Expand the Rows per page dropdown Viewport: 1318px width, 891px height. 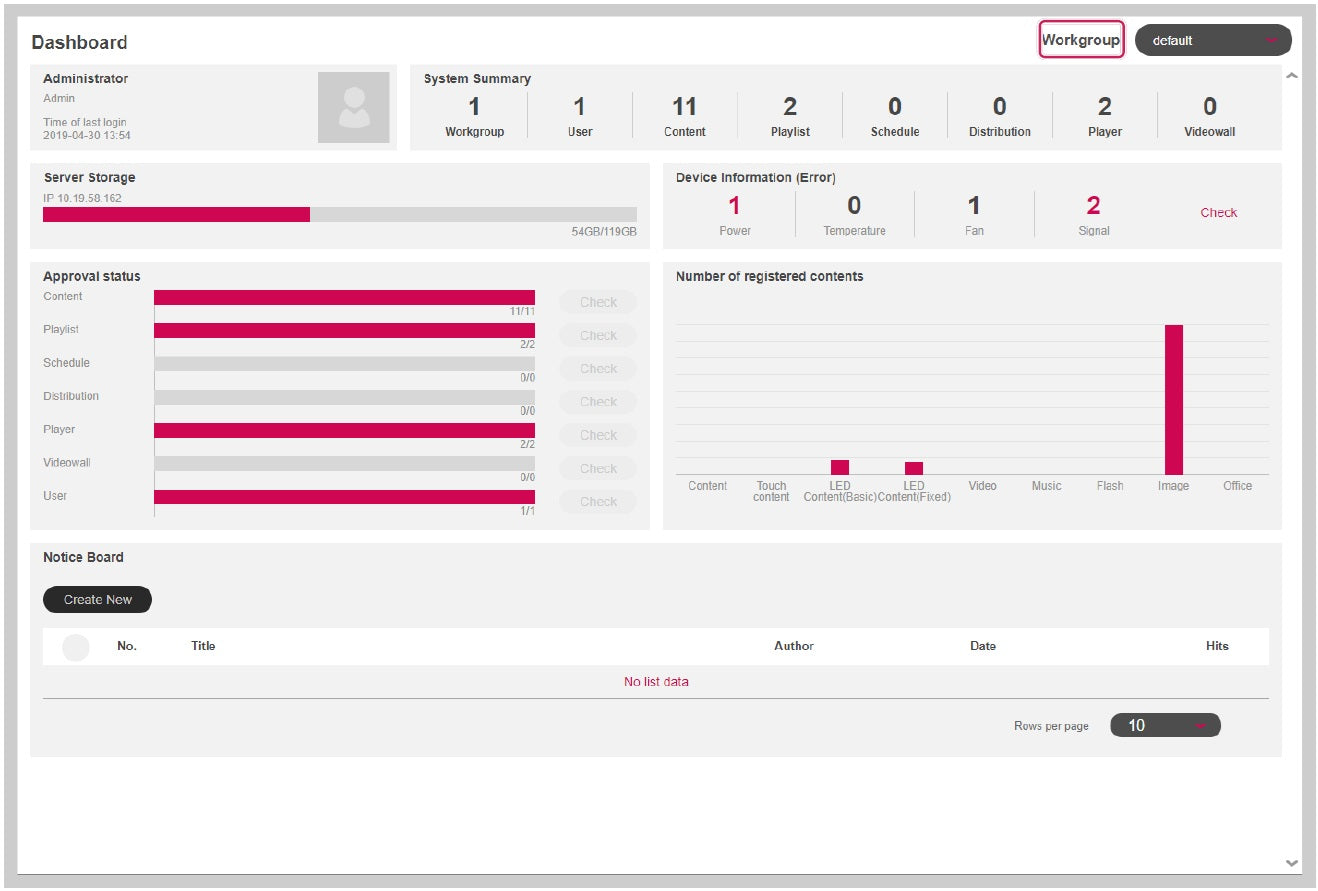click(x=1165, y=726)
